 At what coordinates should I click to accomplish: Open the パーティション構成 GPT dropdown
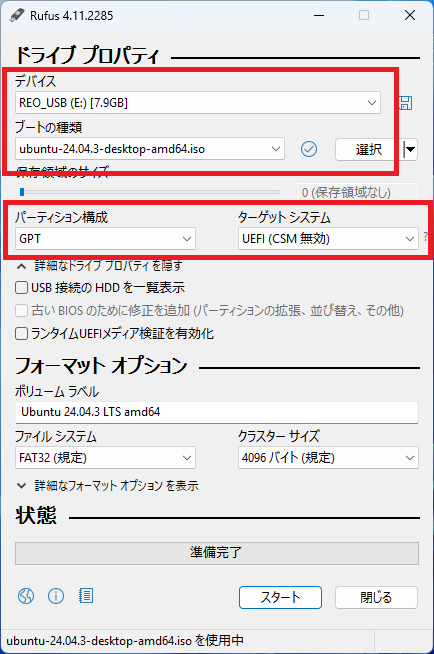tap(105, 239)
